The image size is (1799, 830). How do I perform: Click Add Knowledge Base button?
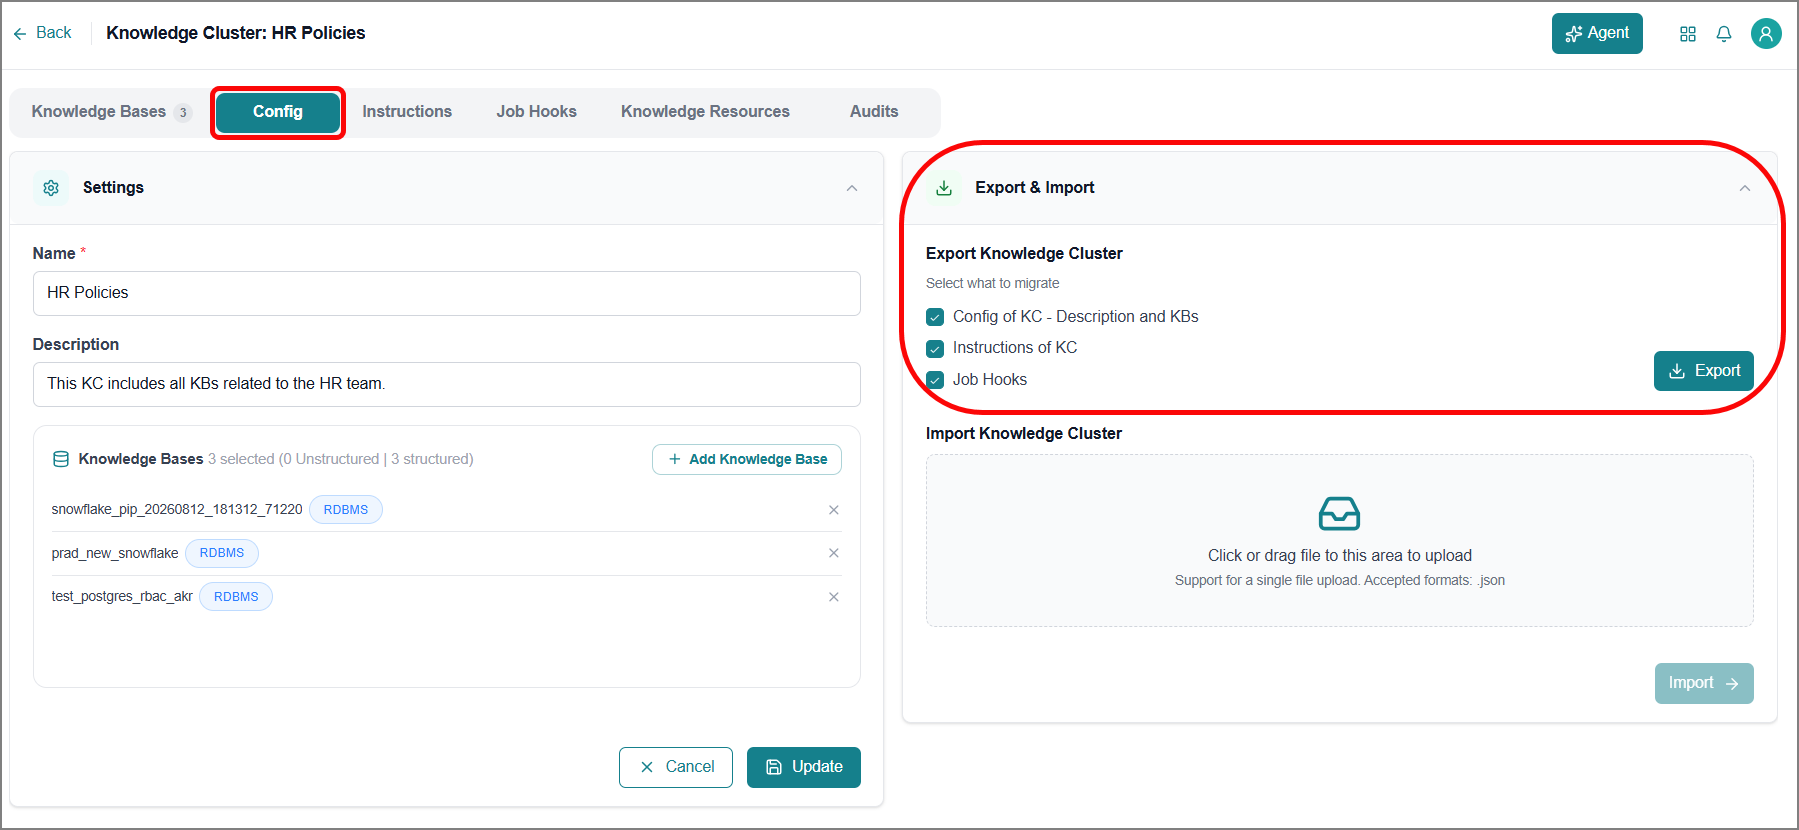pos(747,459)
